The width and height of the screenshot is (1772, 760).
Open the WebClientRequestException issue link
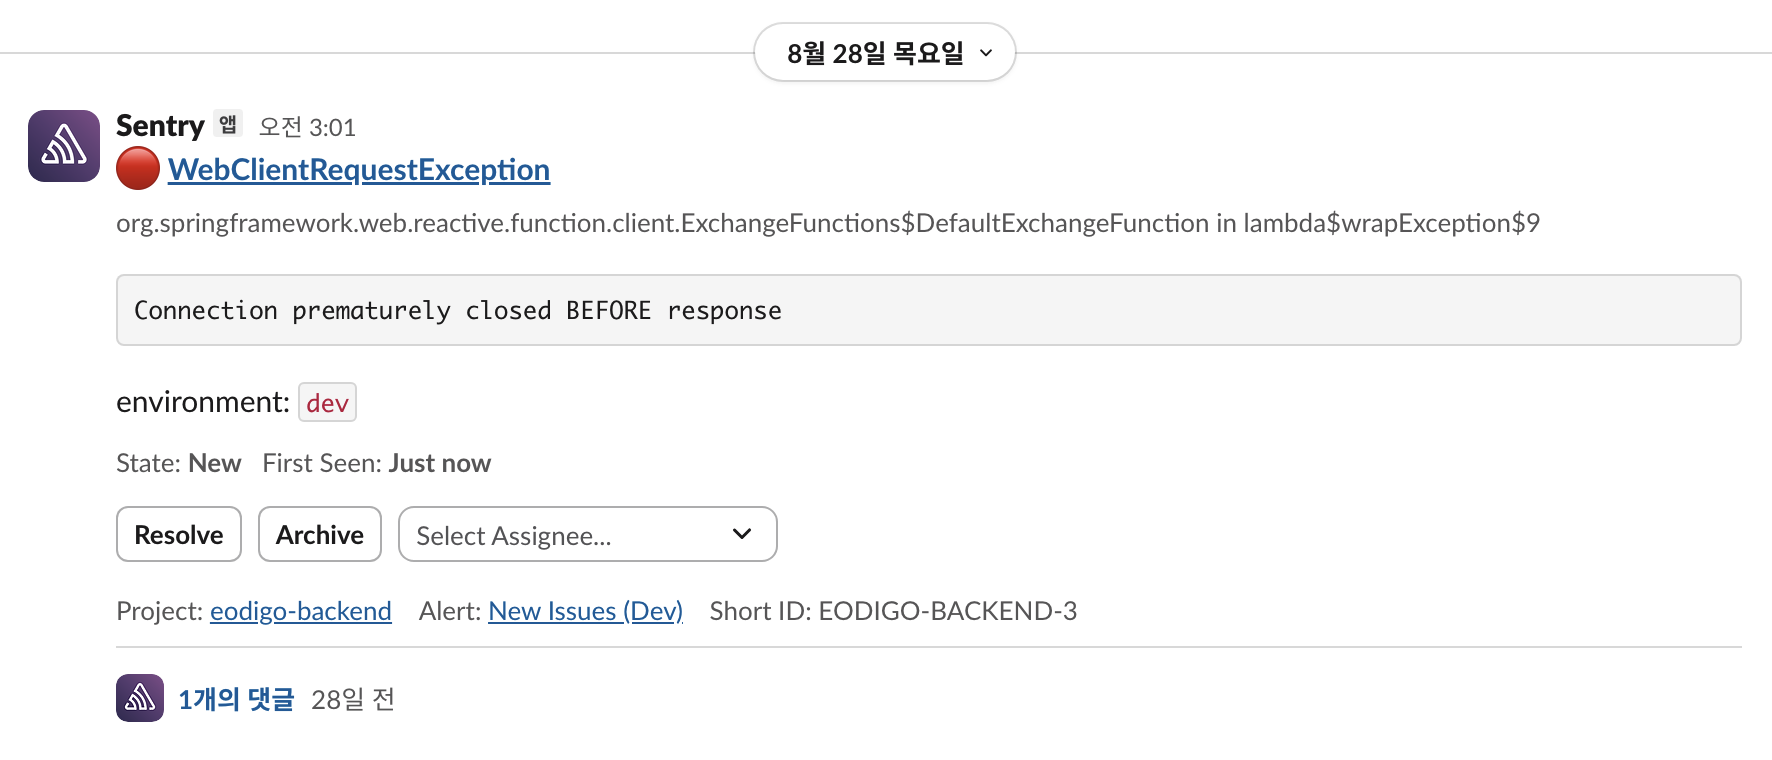(359, 170)
